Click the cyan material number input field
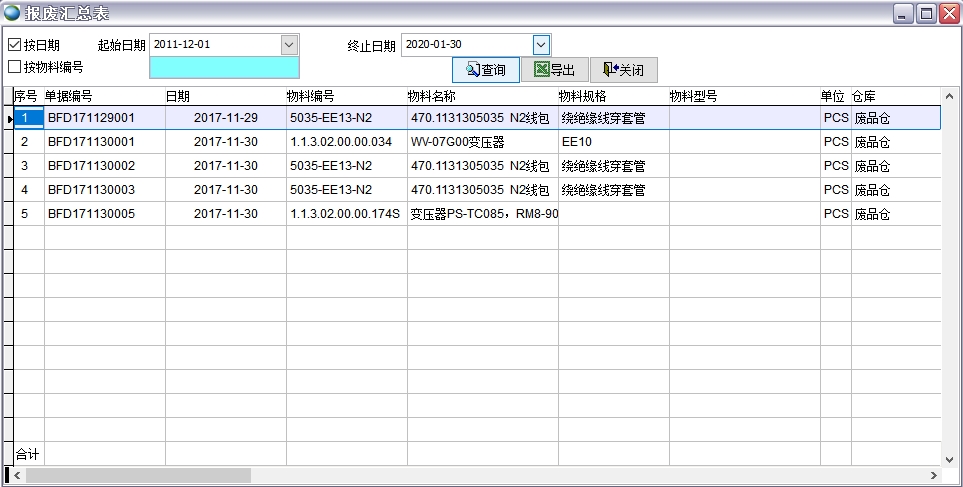 [224, 67]
